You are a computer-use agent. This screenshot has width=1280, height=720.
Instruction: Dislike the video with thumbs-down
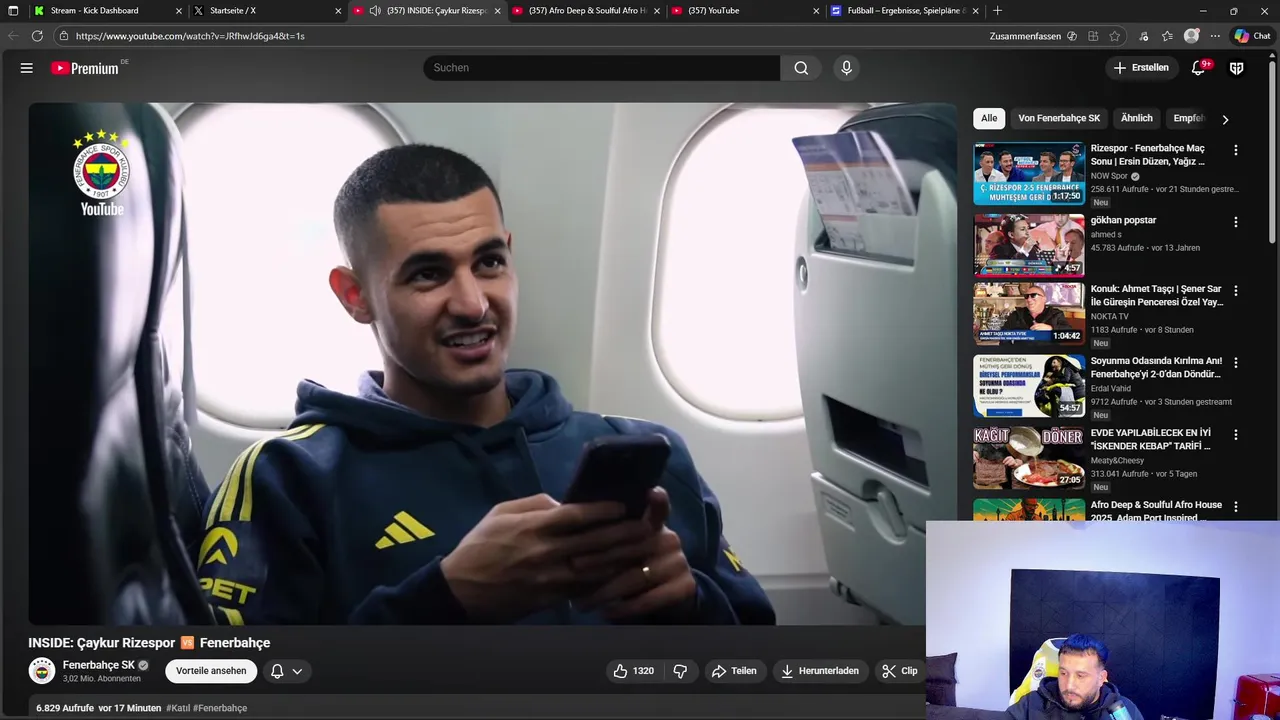click(680, 671)
